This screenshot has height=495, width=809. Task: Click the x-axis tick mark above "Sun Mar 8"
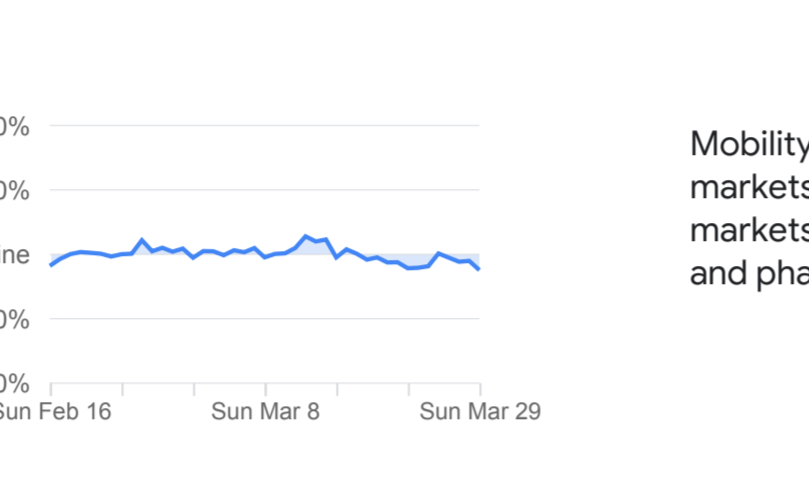point(266,388)
